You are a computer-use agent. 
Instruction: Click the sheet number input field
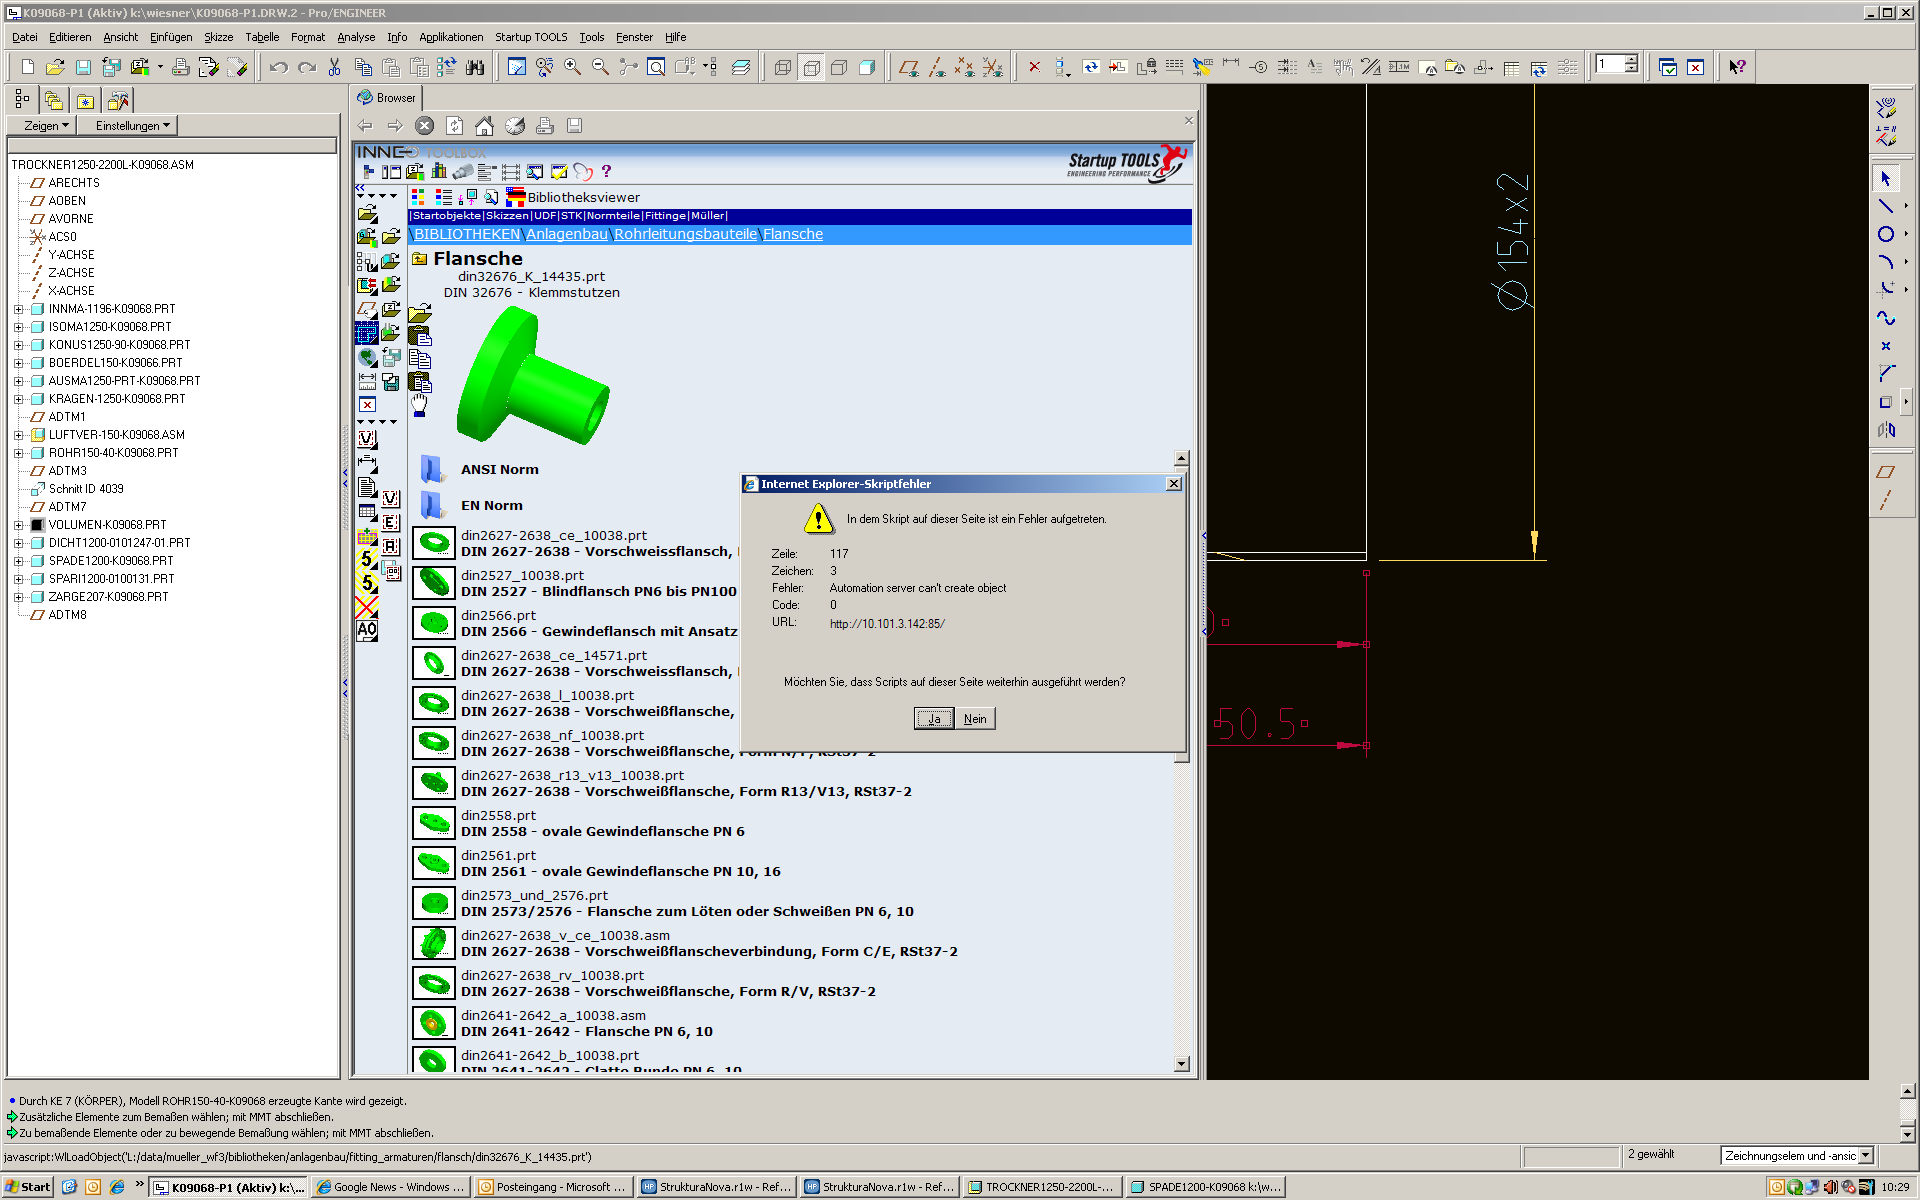tap(1609, 65)
